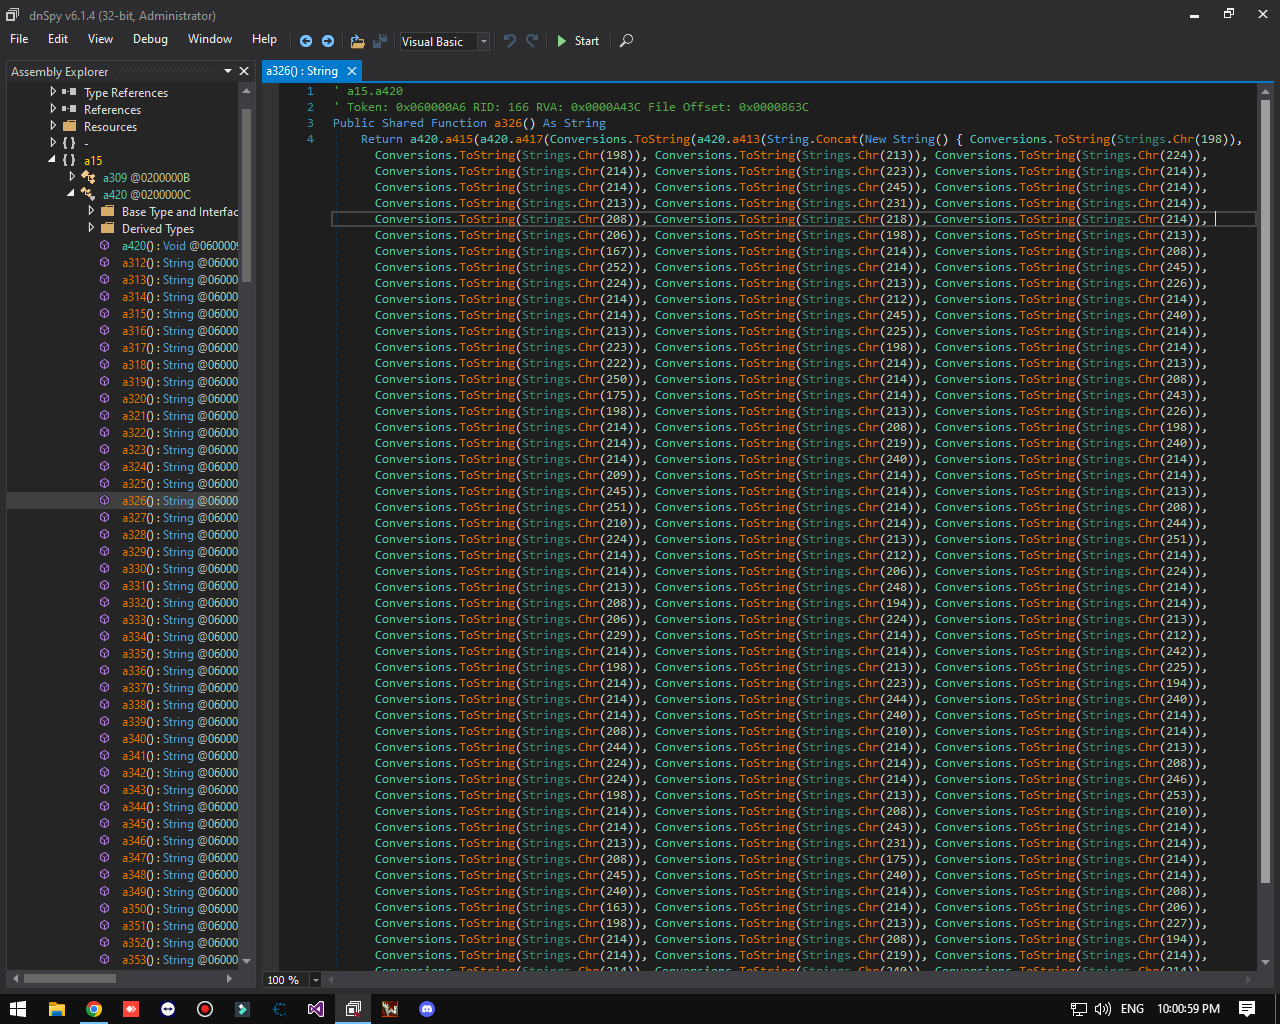1280x1024 pixels.
Task: Select method a345() in Assembly Explorer
Action: tap(180, 823)
